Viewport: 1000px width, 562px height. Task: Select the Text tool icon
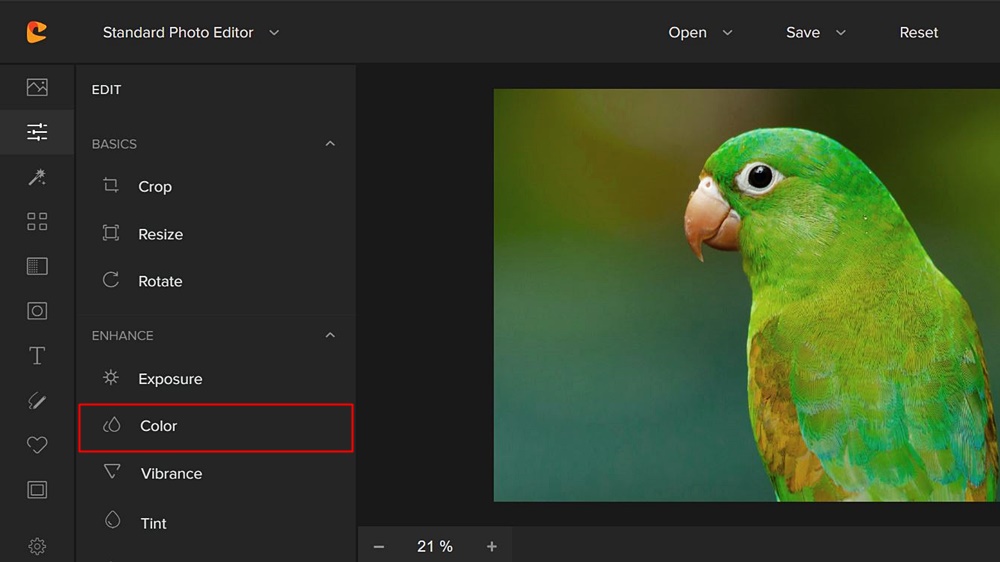(37, 356)
